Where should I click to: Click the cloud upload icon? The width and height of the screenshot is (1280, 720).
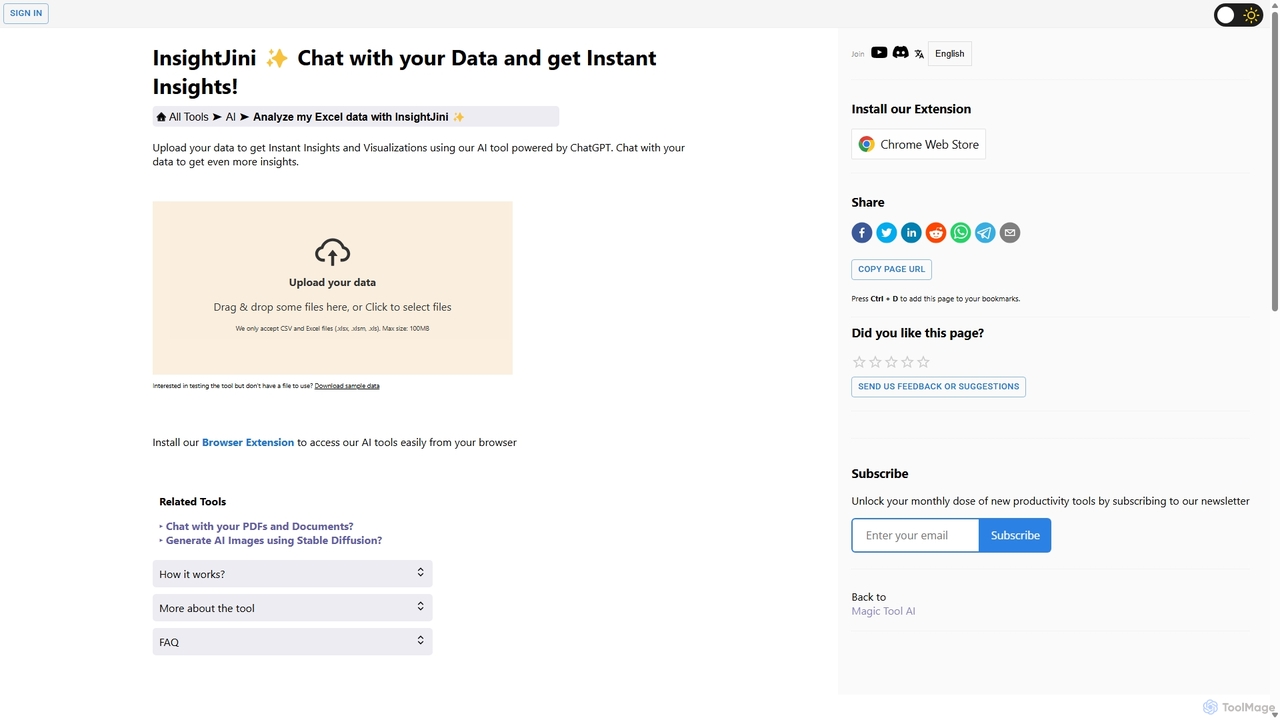333,252
